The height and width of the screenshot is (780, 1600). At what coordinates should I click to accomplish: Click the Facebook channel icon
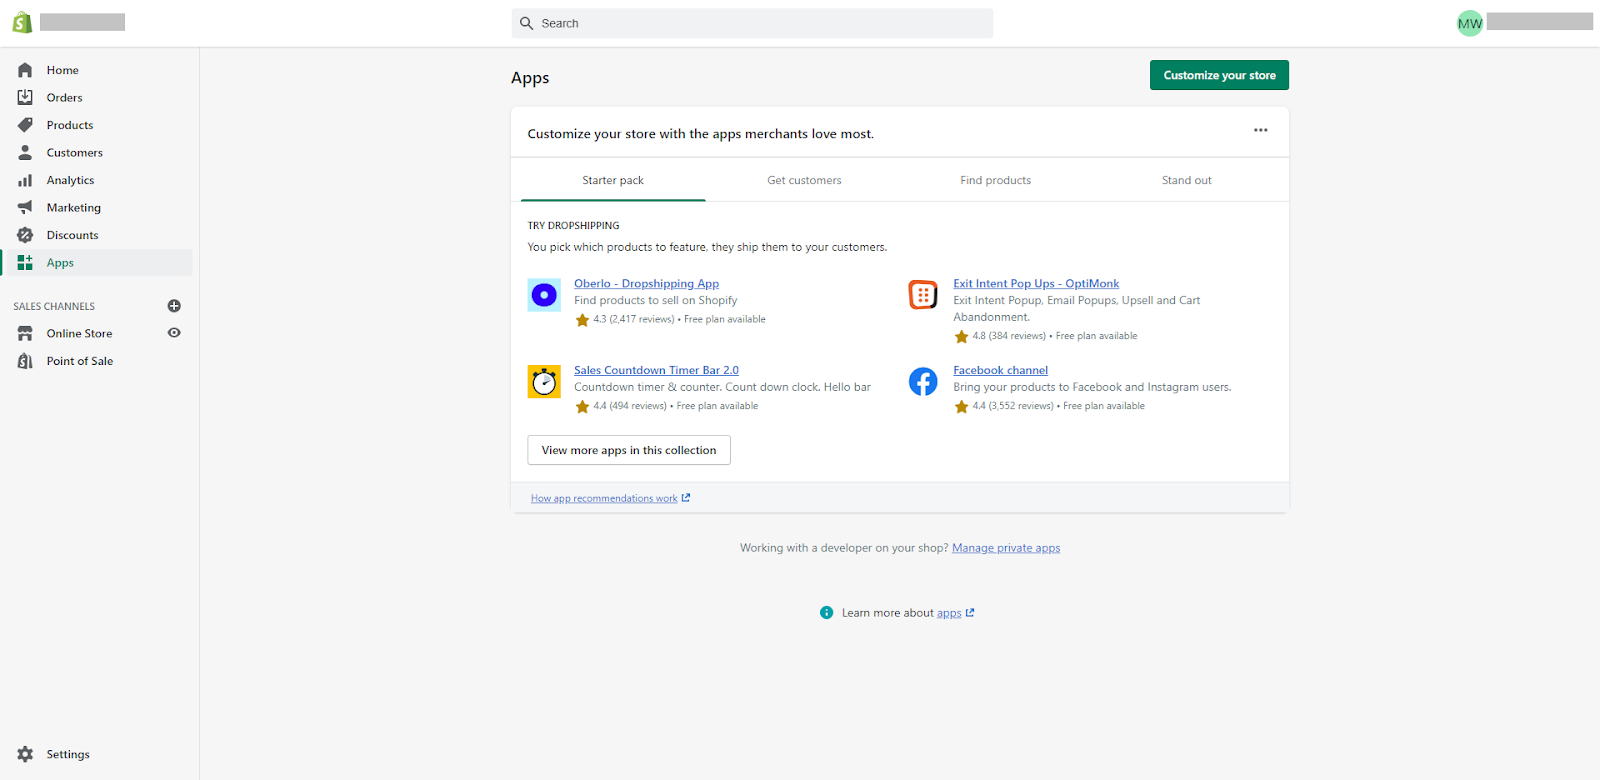pyautogui.click(x=923, y=382)
